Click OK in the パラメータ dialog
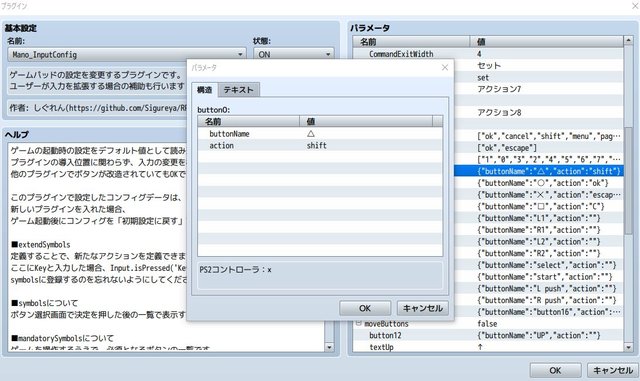Image resolution: width=640 pixels, height=381 pixels. point(365,308)
